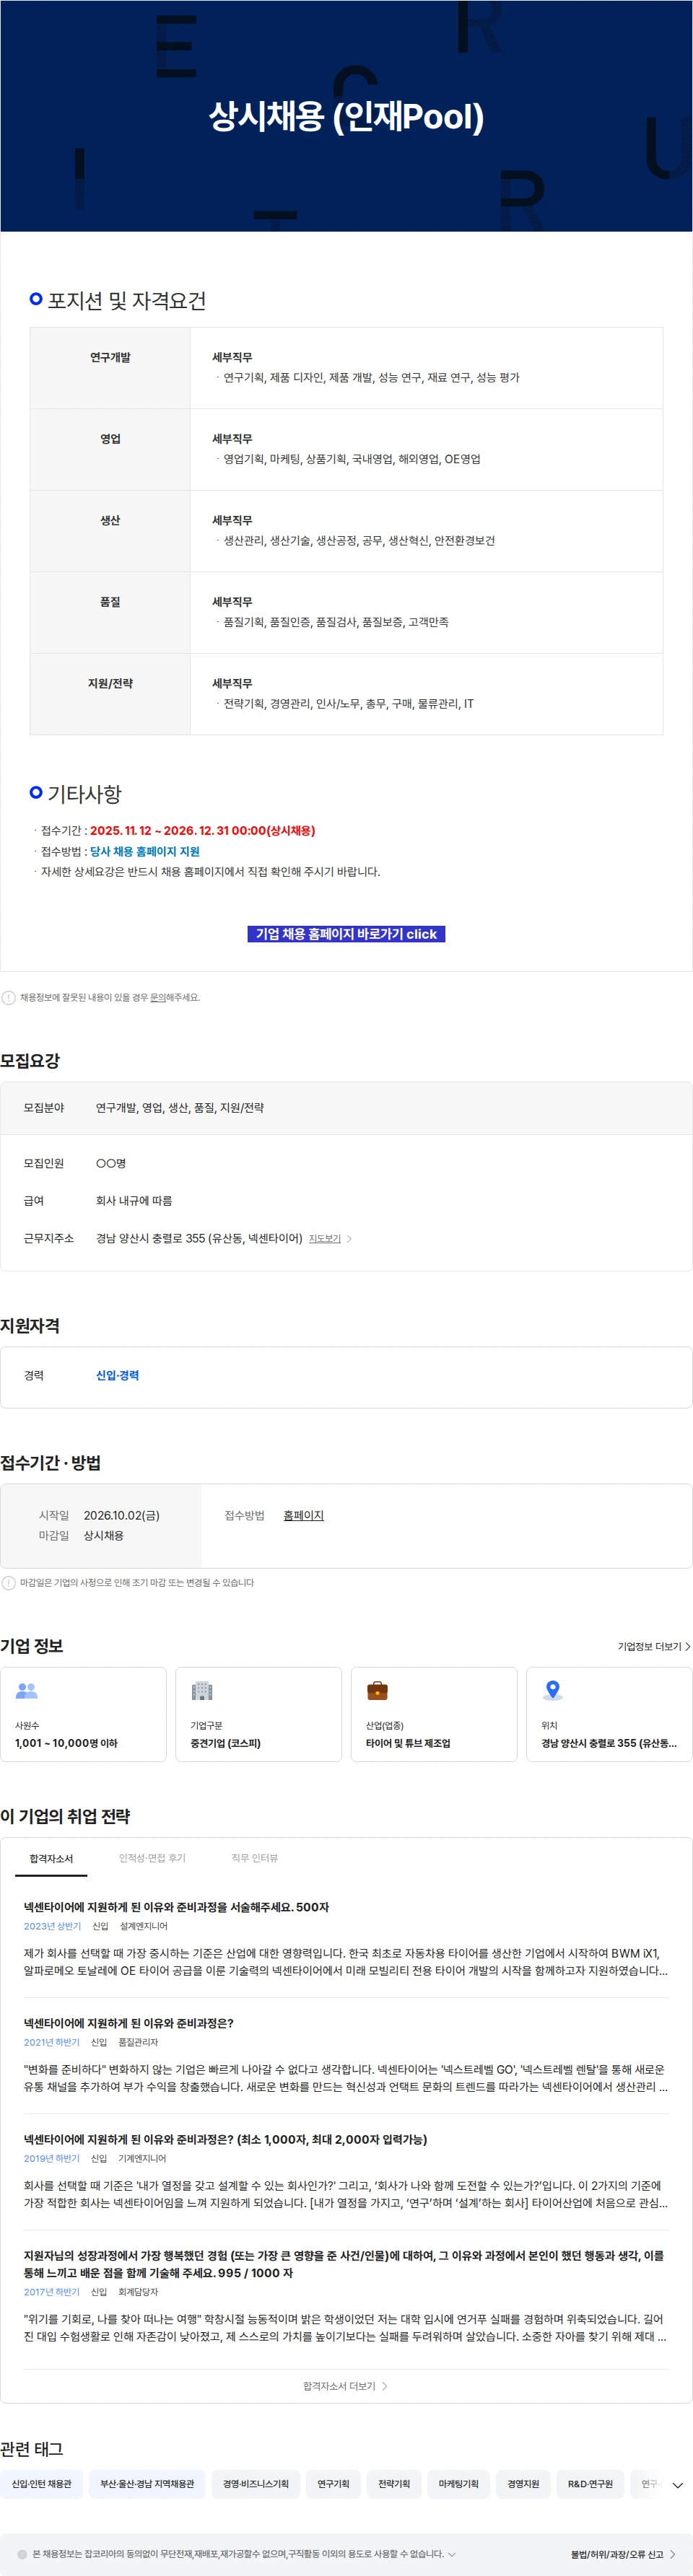Viewport: 693px width, 2576px height.
Task: Open the 지도보기 map link
Action: tap(324, 1238)
